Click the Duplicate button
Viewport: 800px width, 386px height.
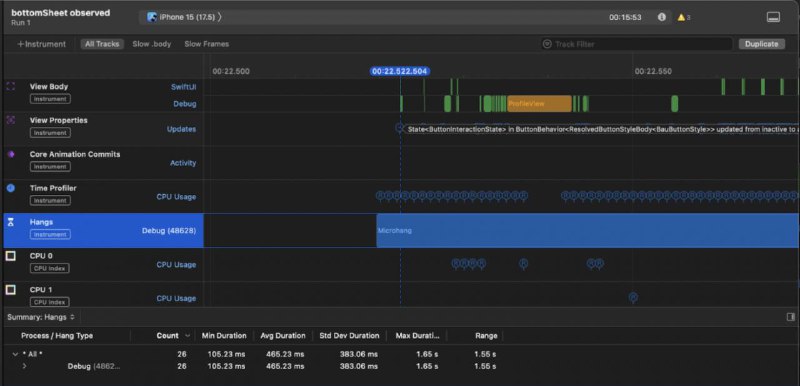click(x=762, y=44)
